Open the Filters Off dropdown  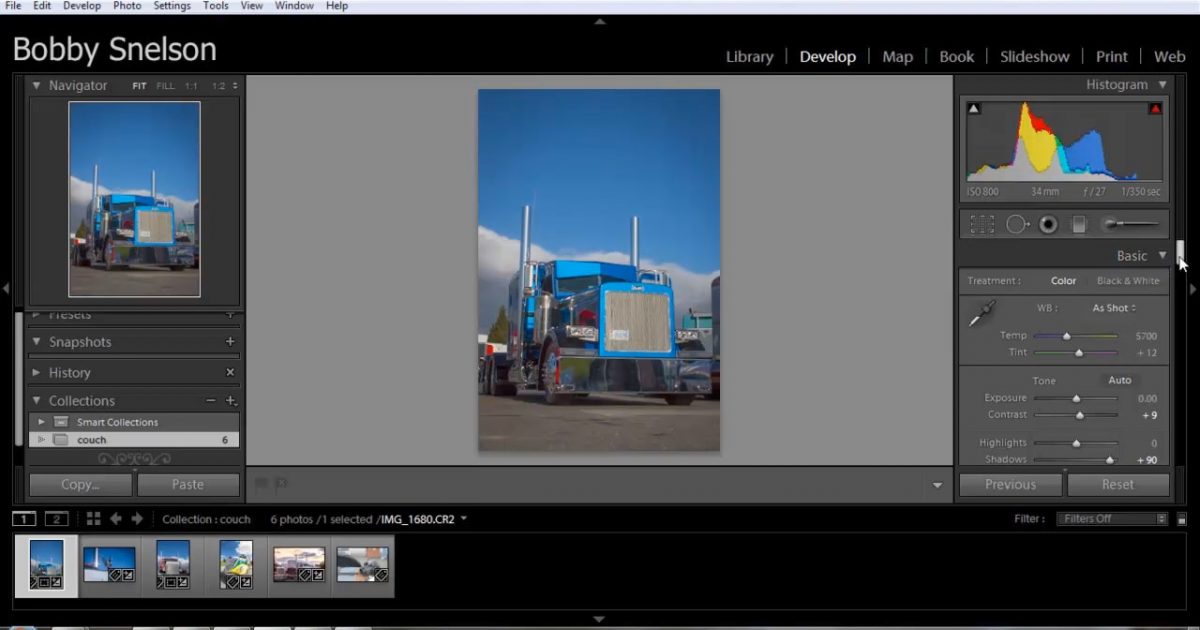point(1113,519)
